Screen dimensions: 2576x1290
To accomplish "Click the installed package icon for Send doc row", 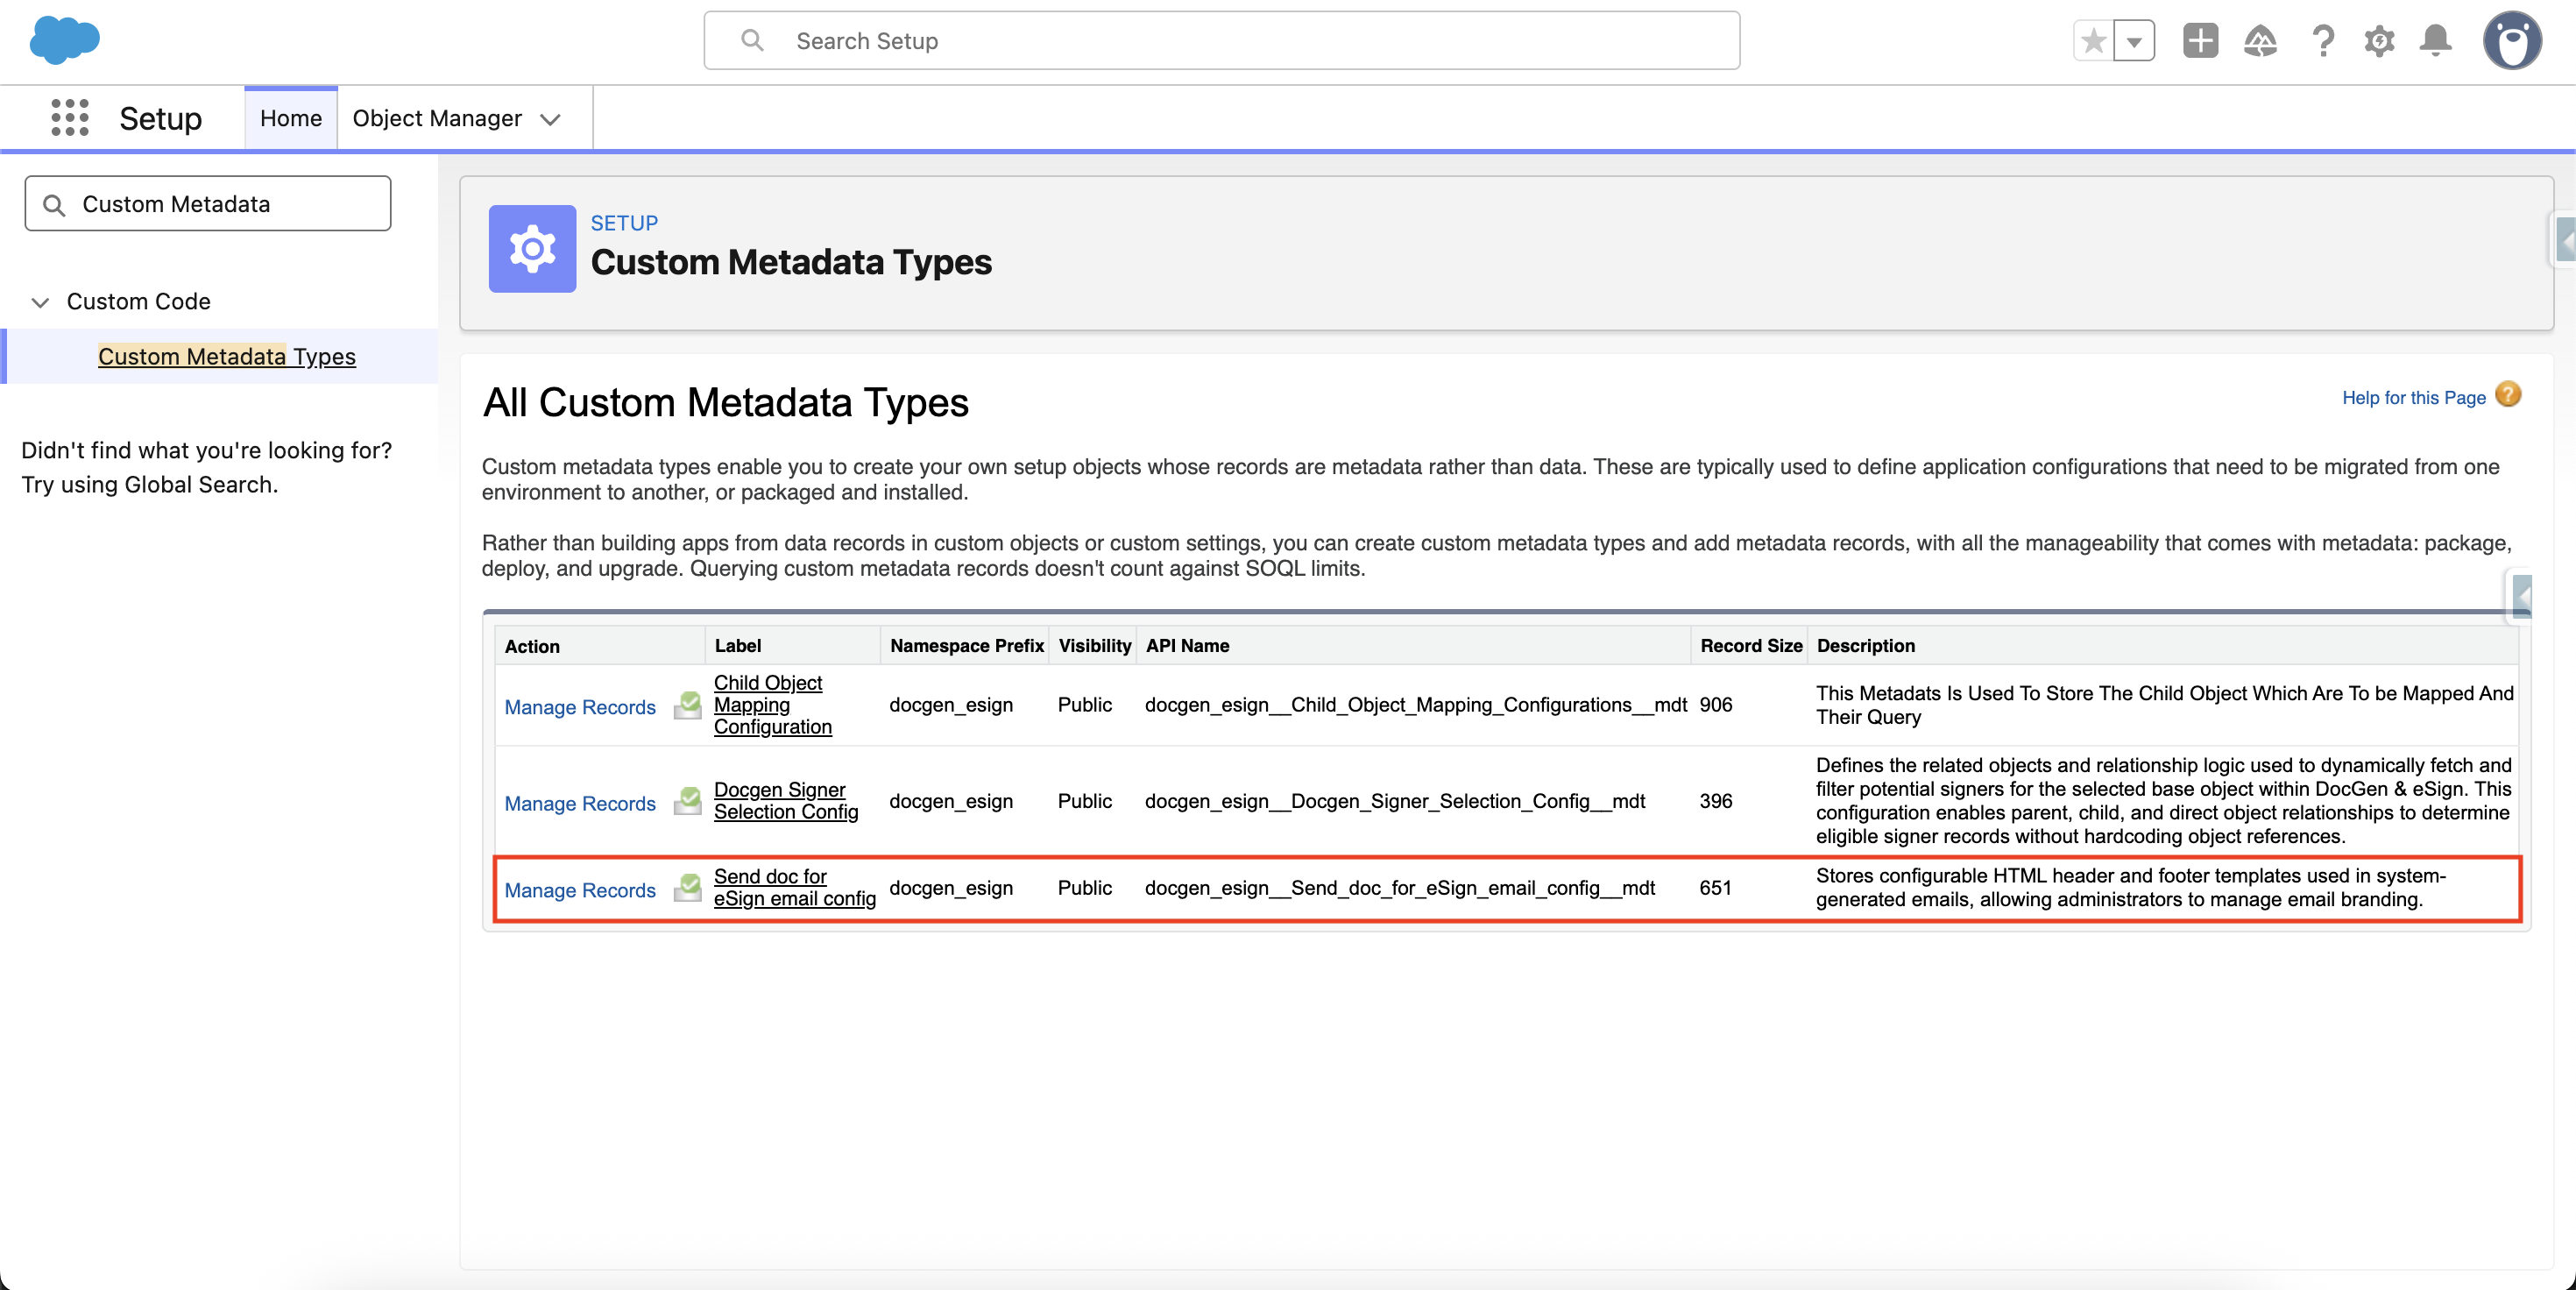I will click(x=688, y=888).
